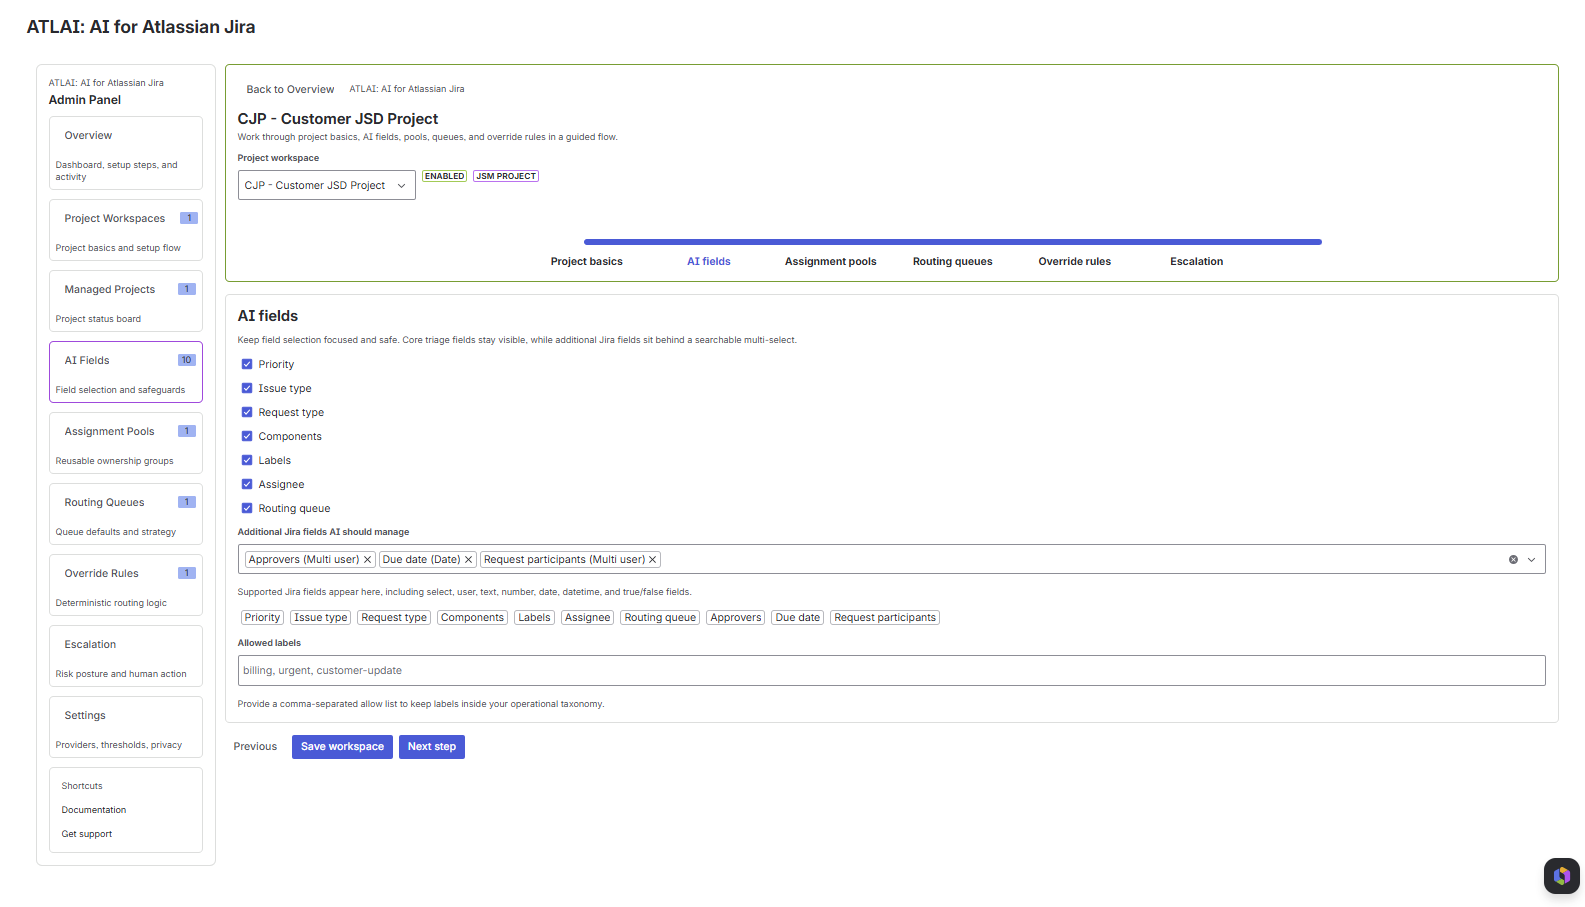1585x907 pixels.
Task: Remove the Due date (Date) chip
Action: 468,560
